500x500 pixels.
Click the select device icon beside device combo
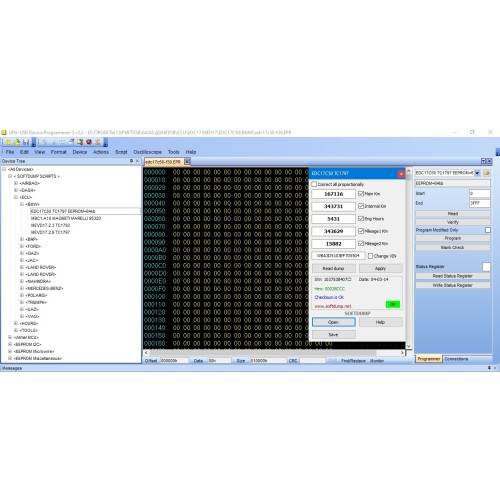[x=487, y=173]
